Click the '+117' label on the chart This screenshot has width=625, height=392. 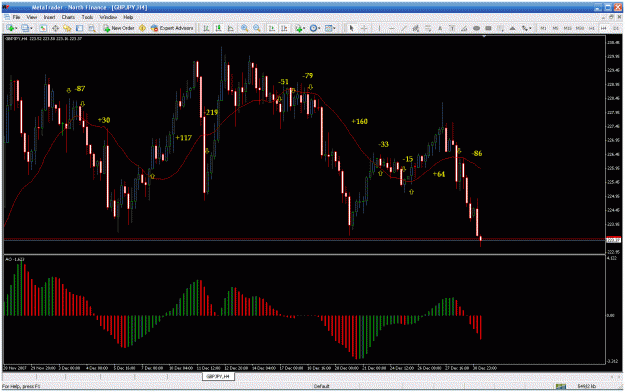click(x=183, y=138)
